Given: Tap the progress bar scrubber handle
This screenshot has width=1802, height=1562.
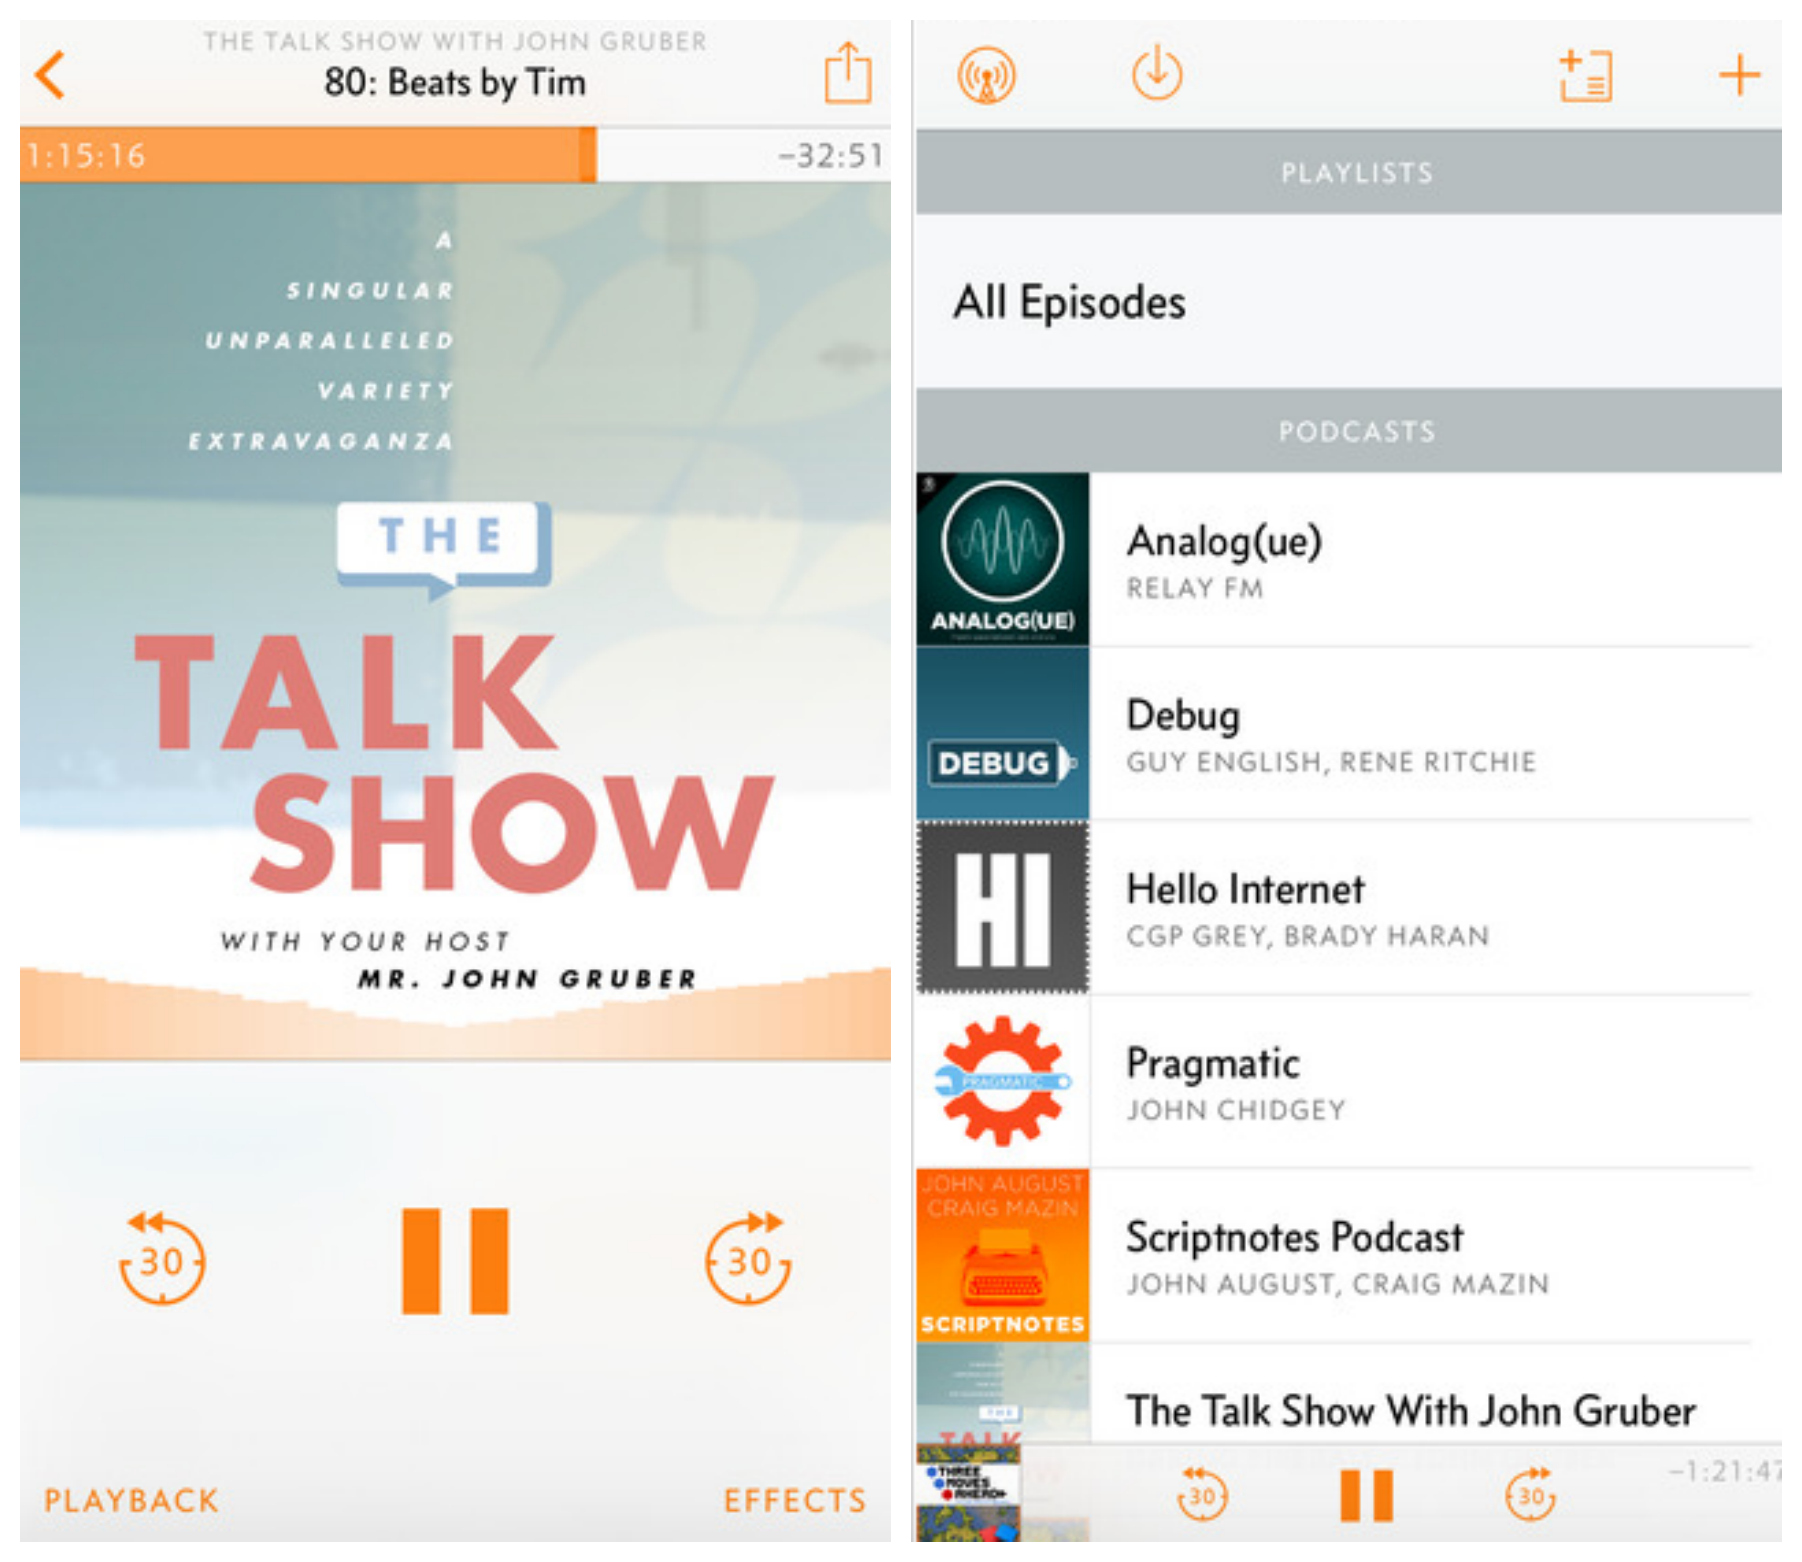Looking at the screenshot, I should [x=588, y=154].
